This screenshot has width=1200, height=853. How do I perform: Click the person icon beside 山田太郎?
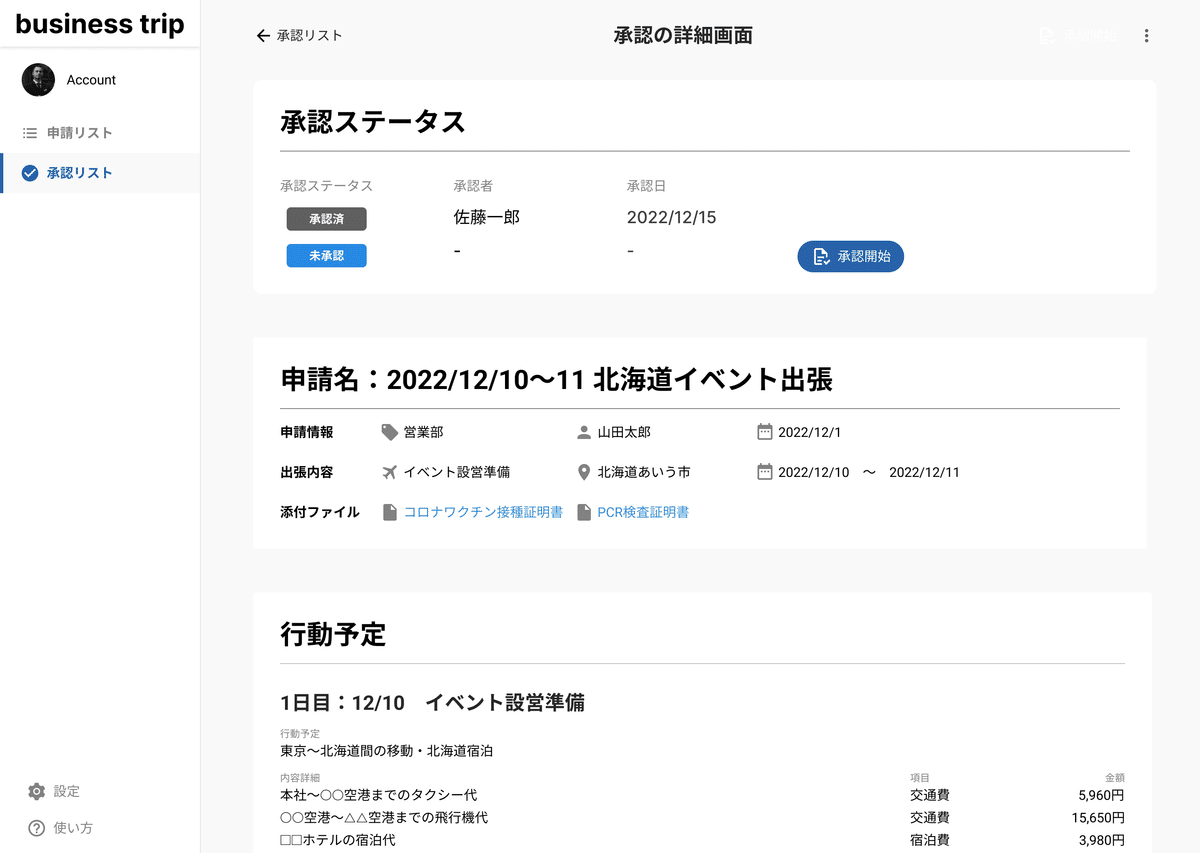[x=584, y=433]
